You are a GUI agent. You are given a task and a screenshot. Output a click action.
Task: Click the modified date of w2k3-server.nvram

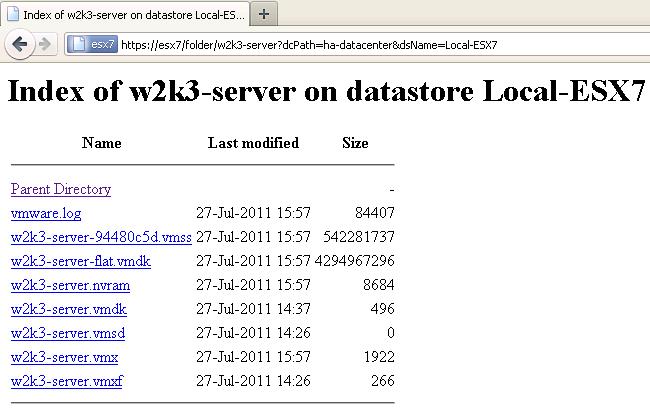[253, 285]
